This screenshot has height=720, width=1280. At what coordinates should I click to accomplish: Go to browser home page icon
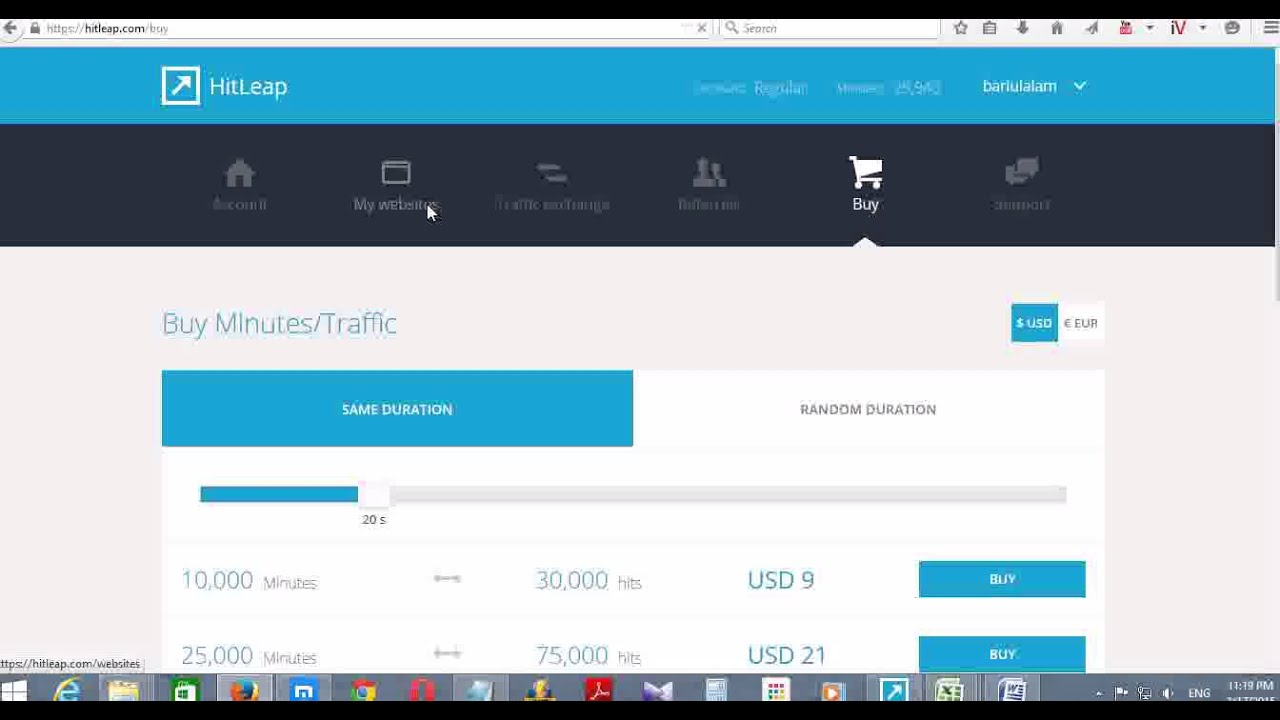pos(1057,28)
